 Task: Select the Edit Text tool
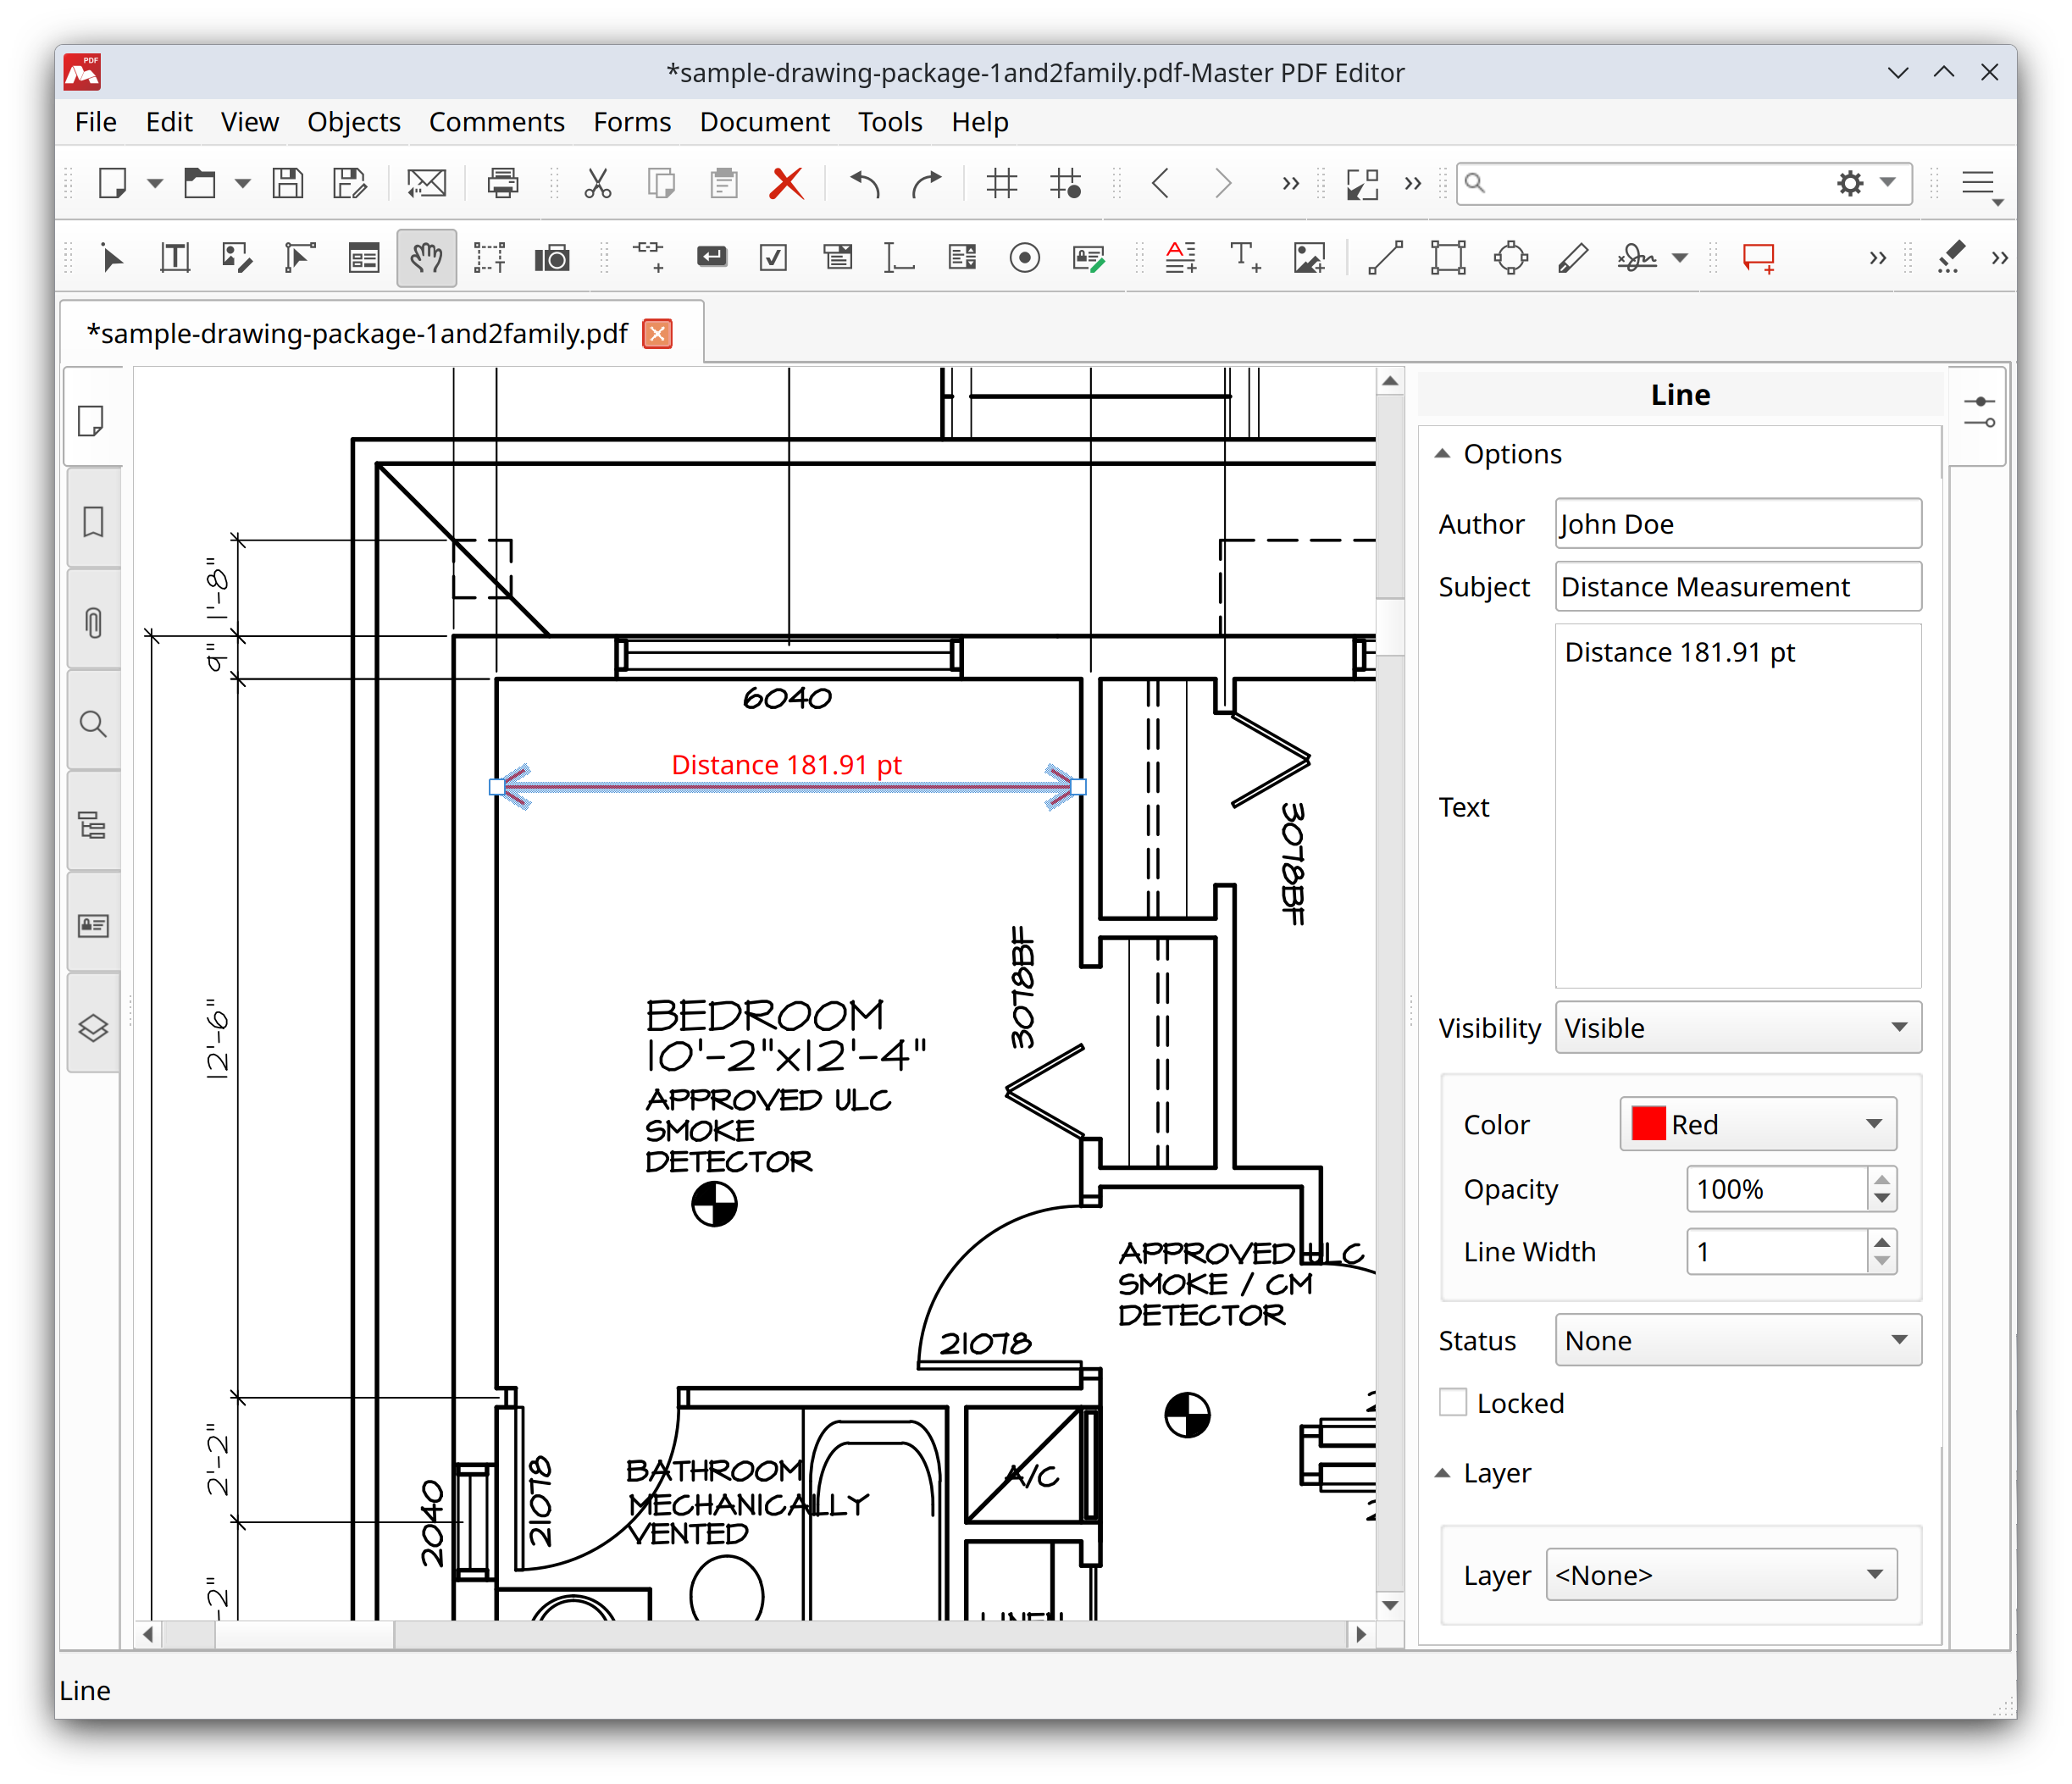coord(175,258)
